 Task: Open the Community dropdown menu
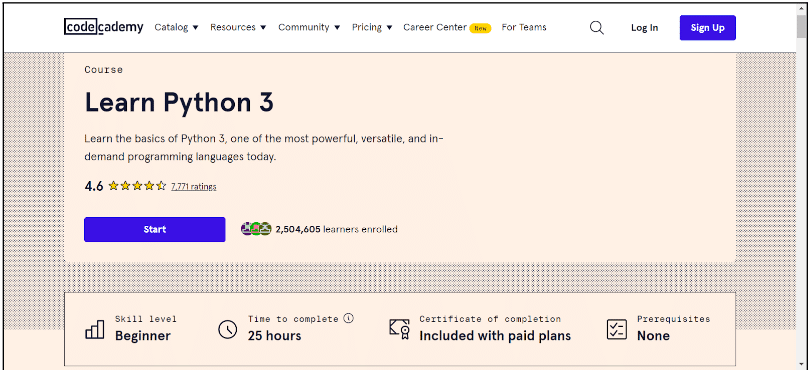point(309,27)
